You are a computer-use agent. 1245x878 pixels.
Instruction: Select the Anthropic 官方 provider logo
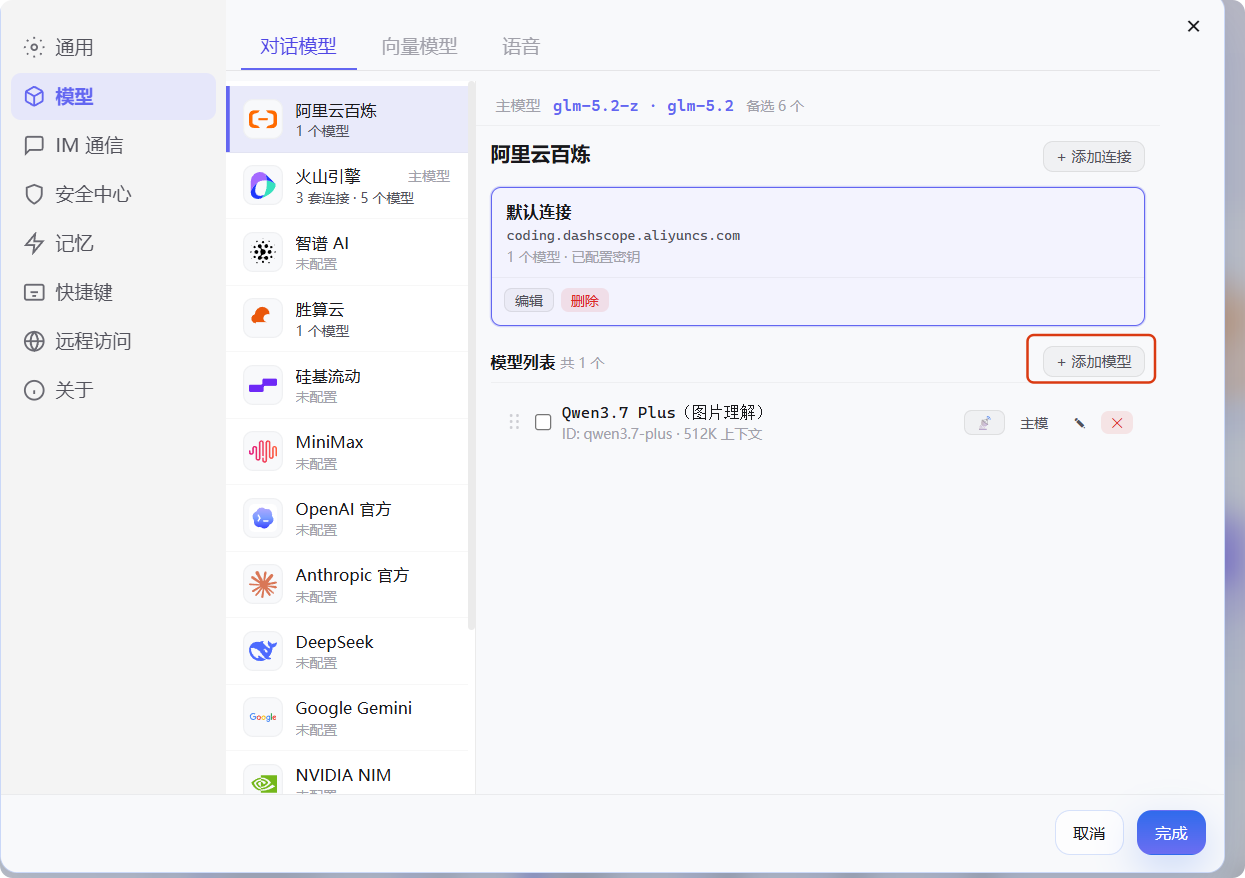(x=263, y=584)
